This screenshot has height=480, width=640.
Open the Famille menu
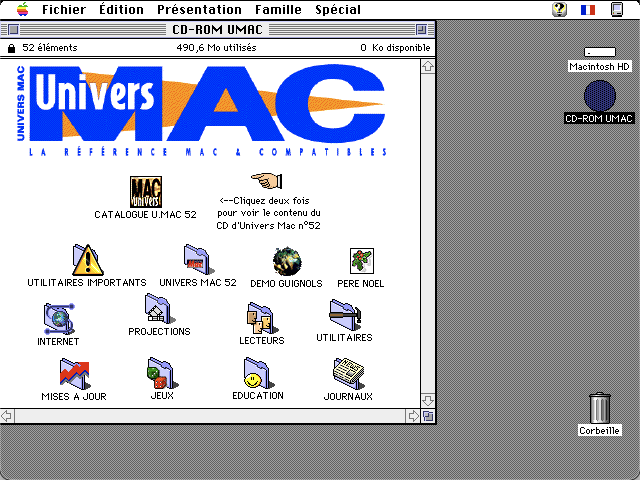pos(278,9)
